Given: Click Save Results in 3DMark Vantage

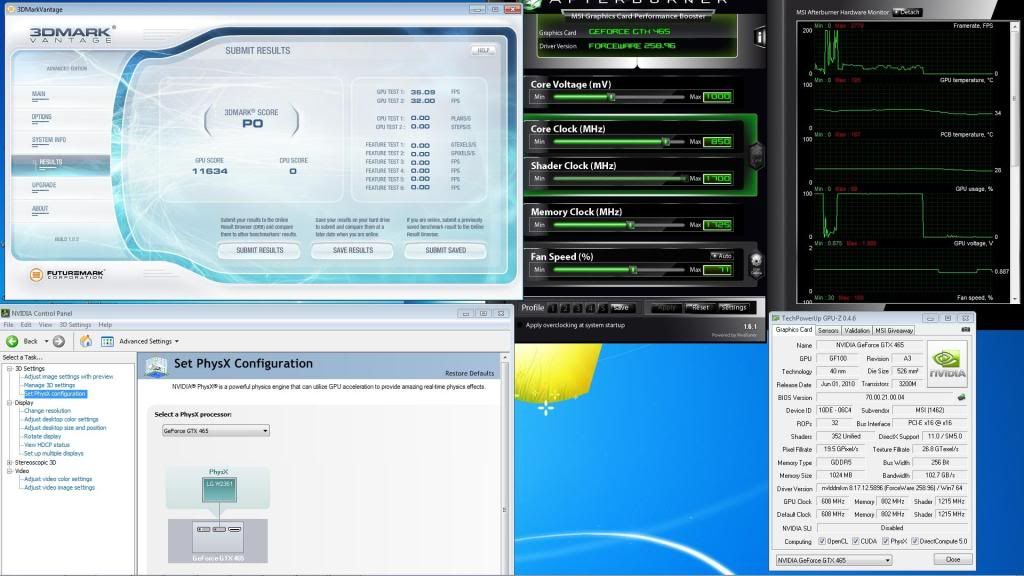Looking at the screenshot, I should [353, 250].
